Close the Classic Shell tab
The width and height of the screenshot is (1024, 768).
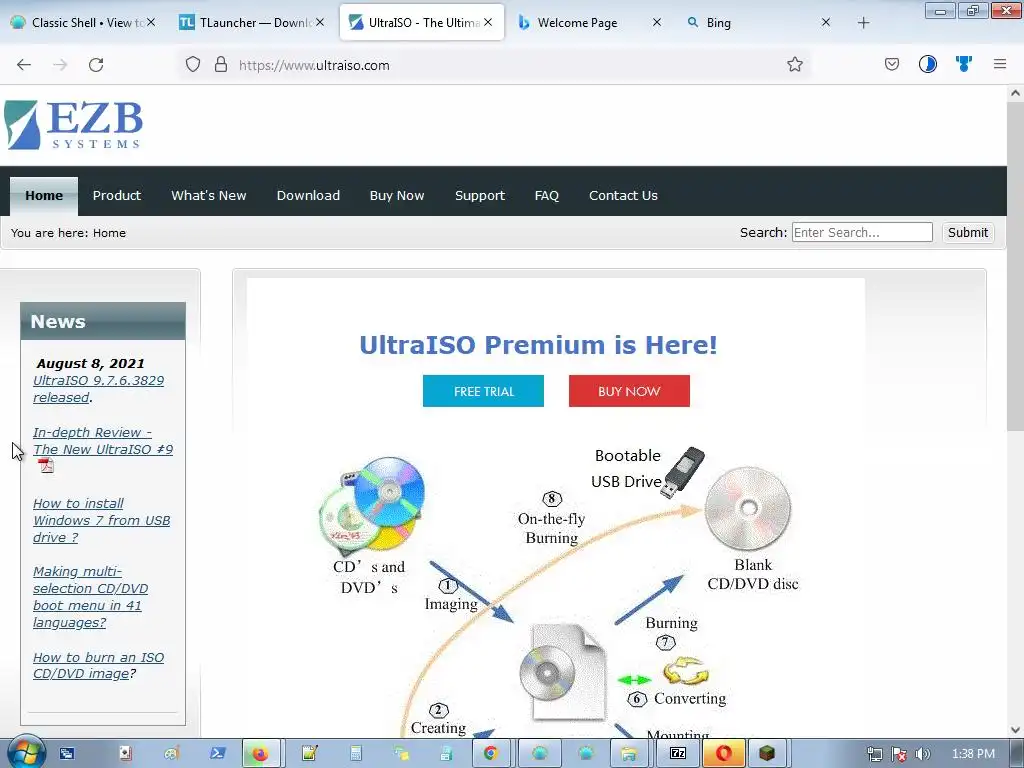(151, 22)
